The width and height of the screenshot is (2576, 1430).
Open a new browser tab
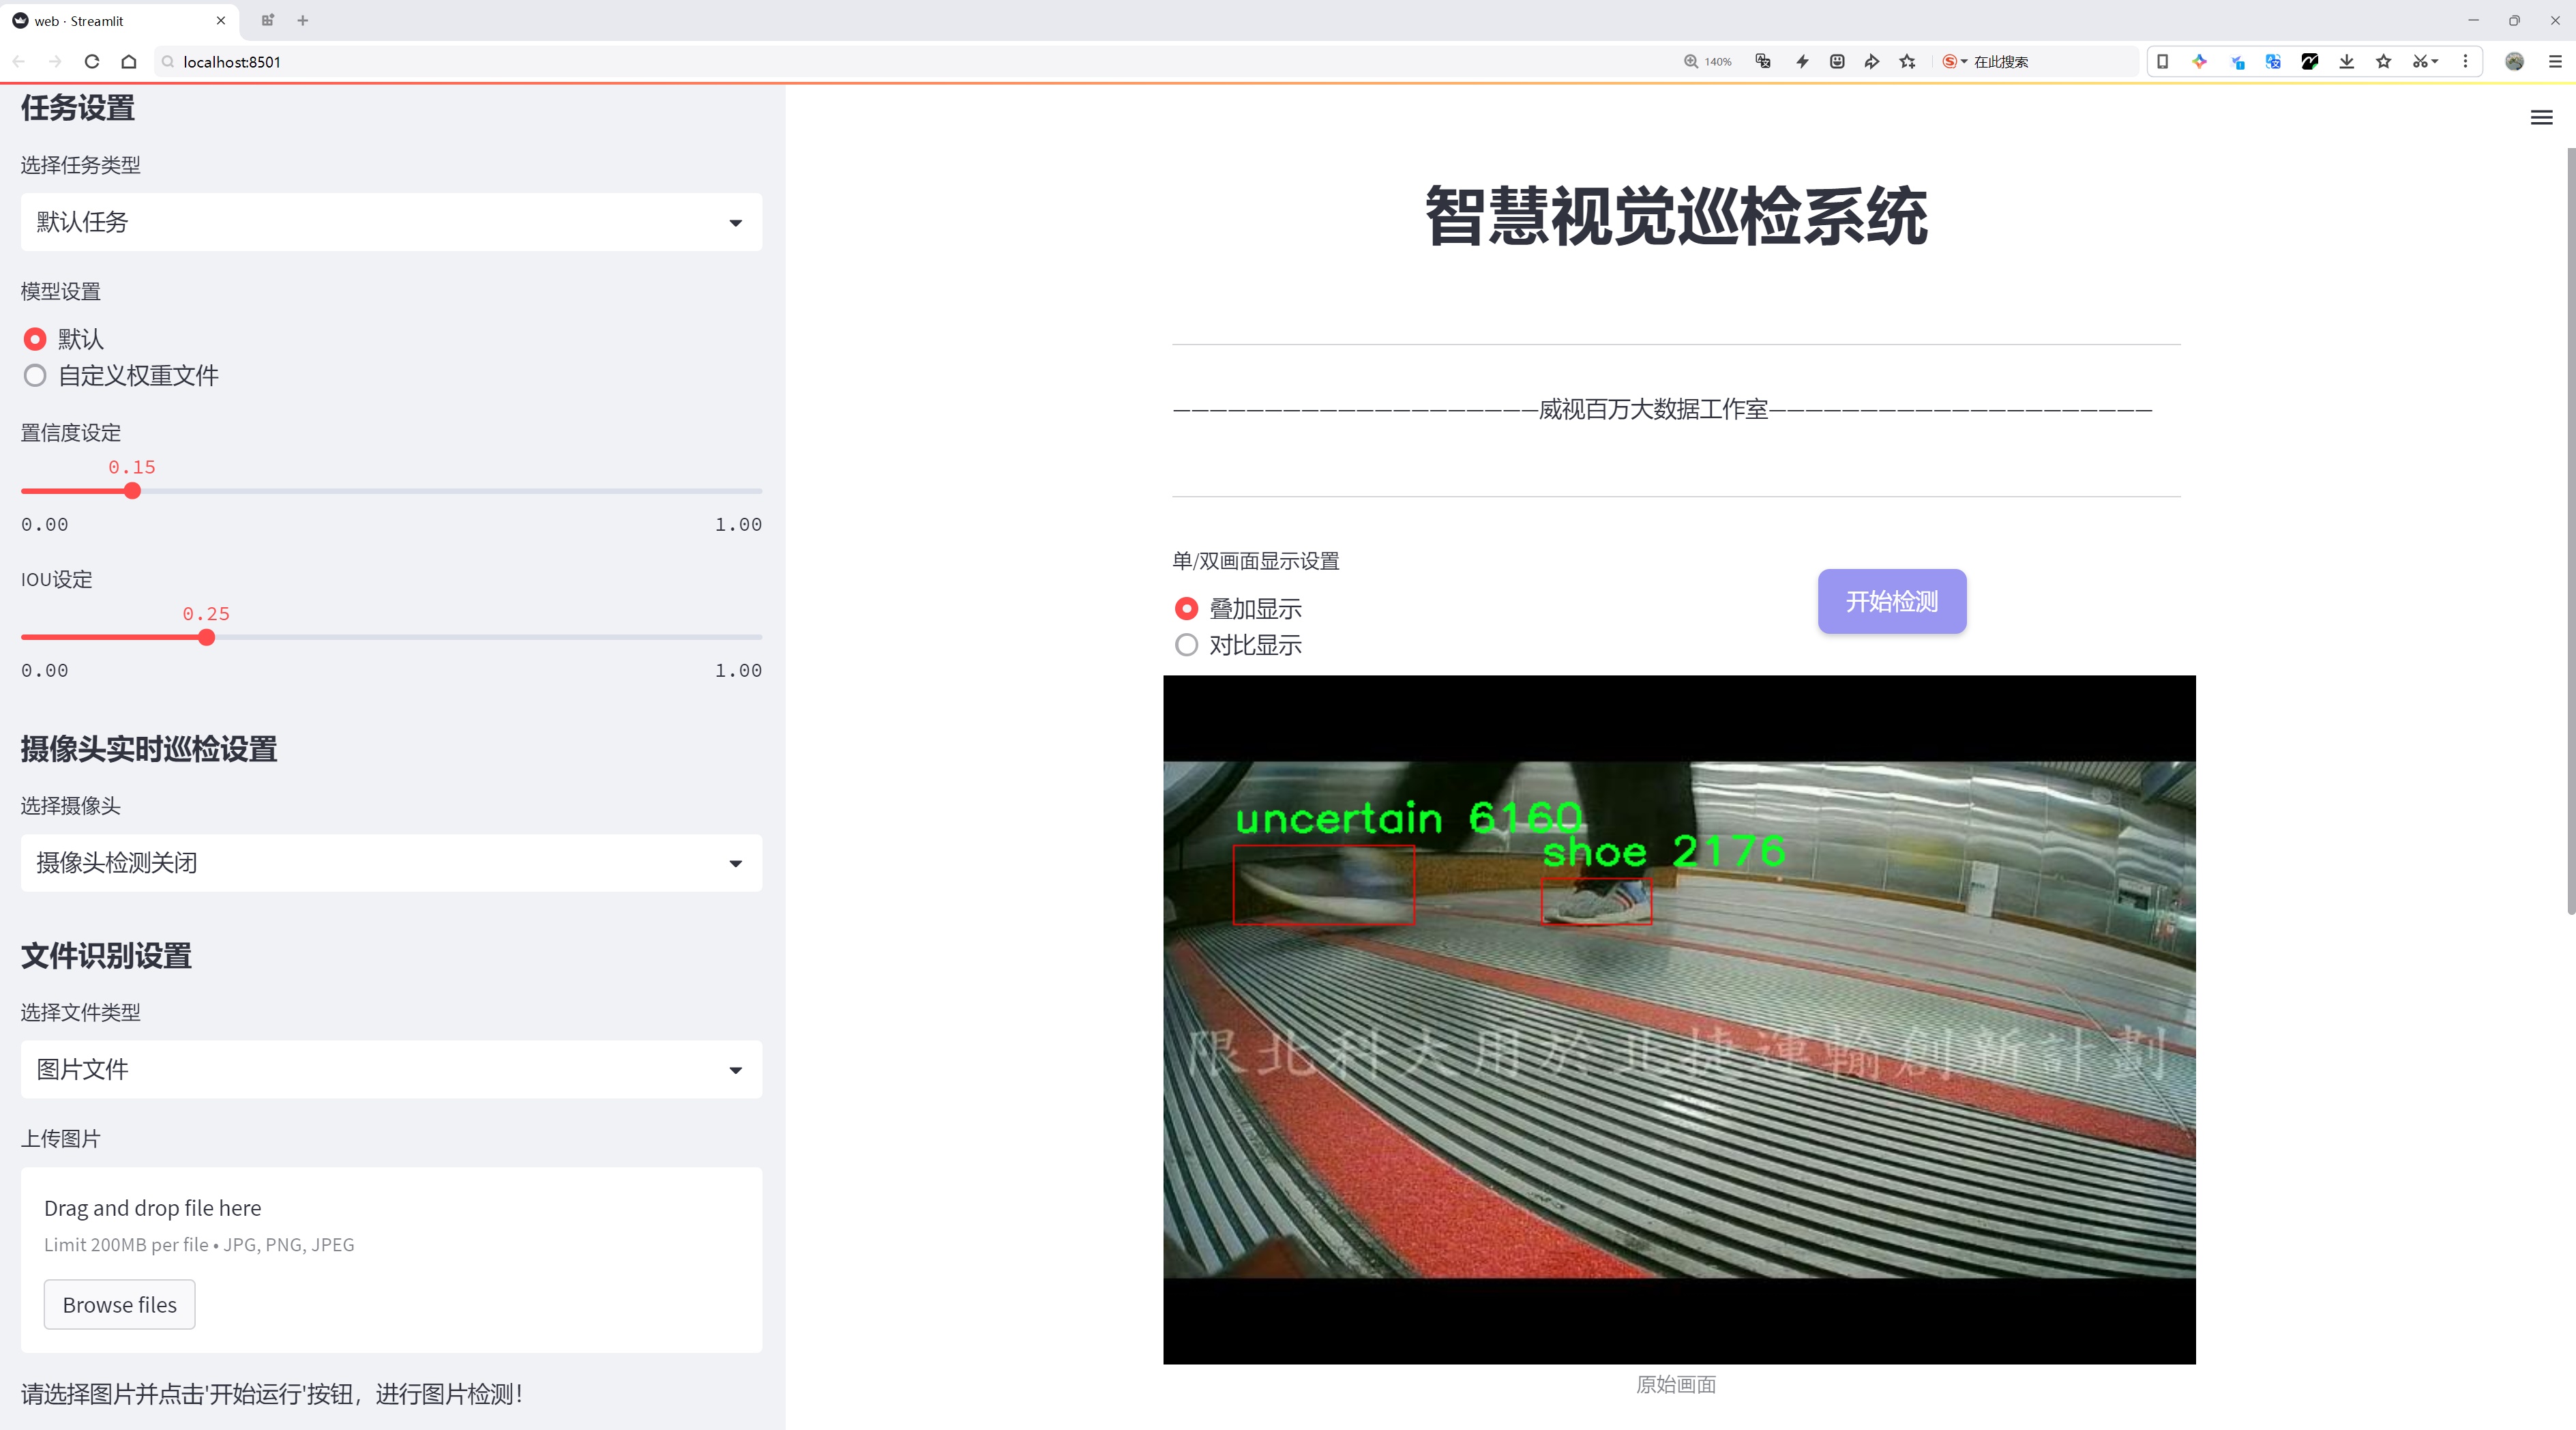click(303, 20)
